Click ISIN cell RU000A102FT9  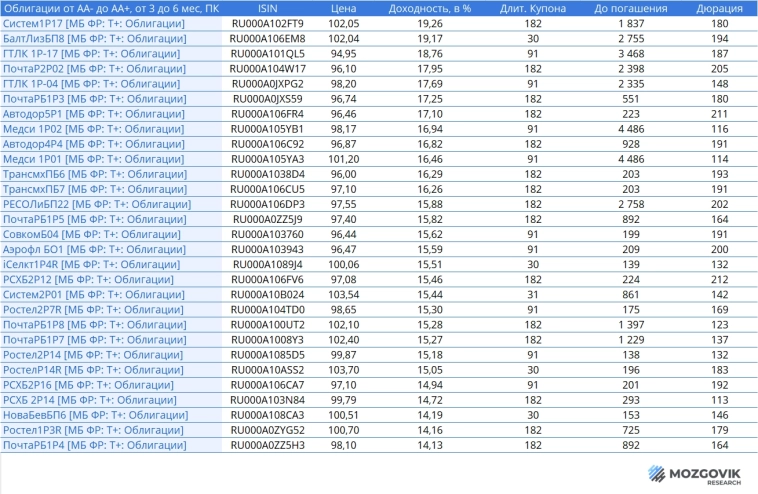tap(267, 23)
